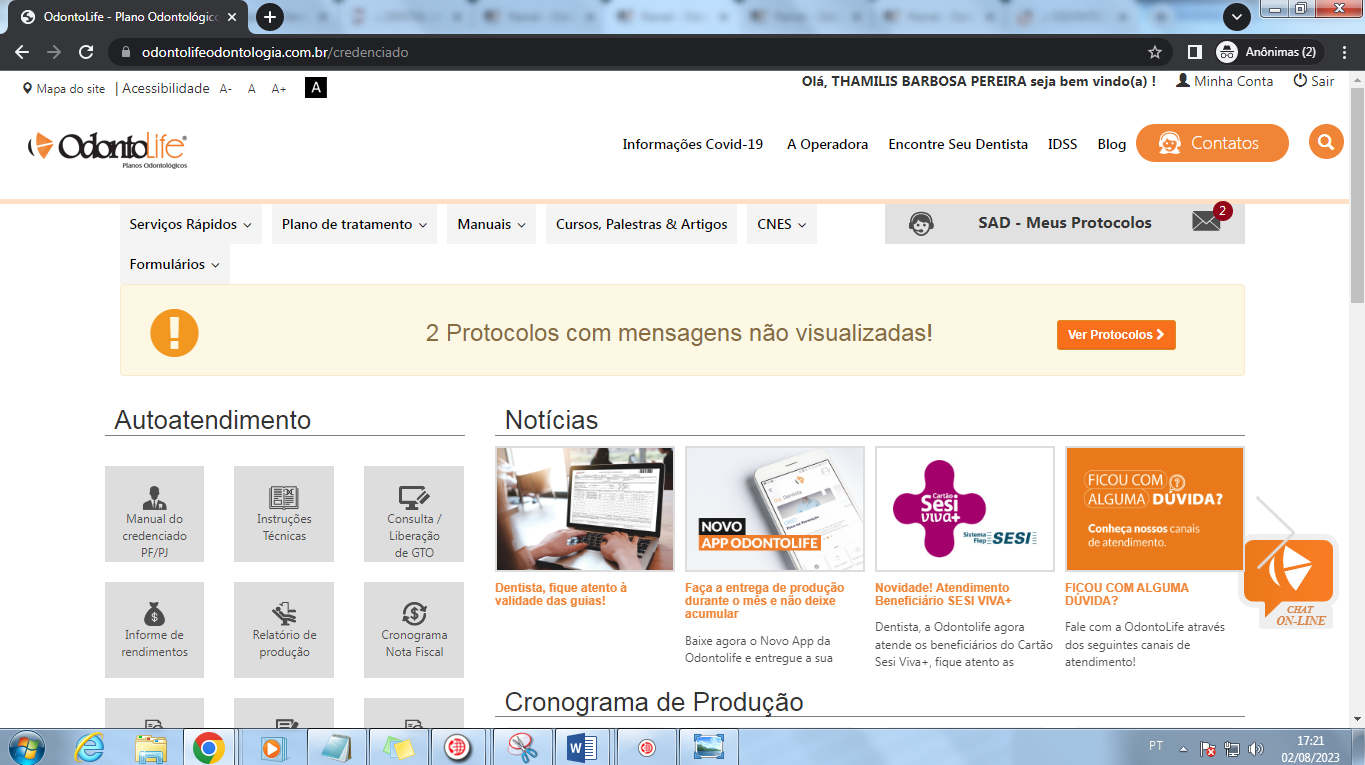The width and height of the screenshot is (1365, 765).
Task: Click the address bar URL field
Action: (x=640, y=52)
